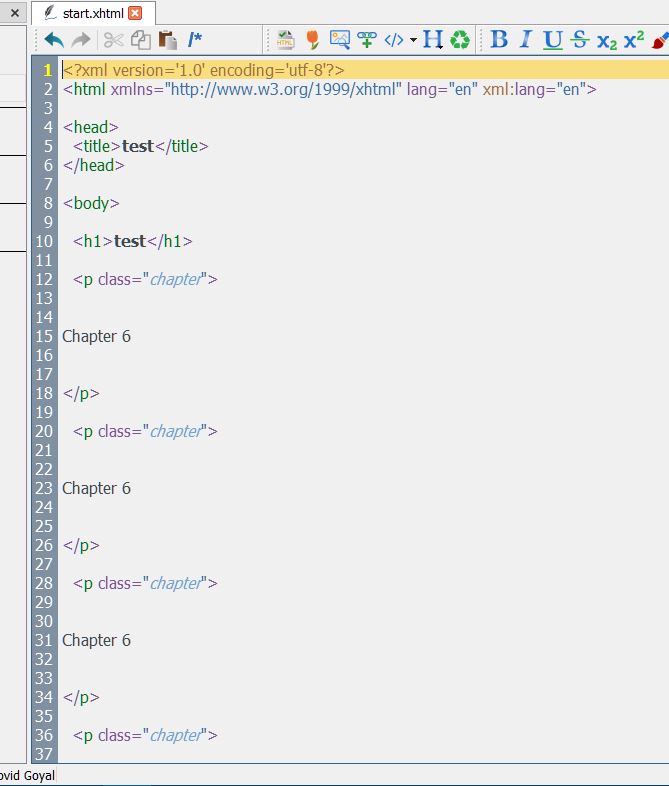Run Fix HTML on current file
This screenshot has width=669, height=786.
[x=285, y=40]
